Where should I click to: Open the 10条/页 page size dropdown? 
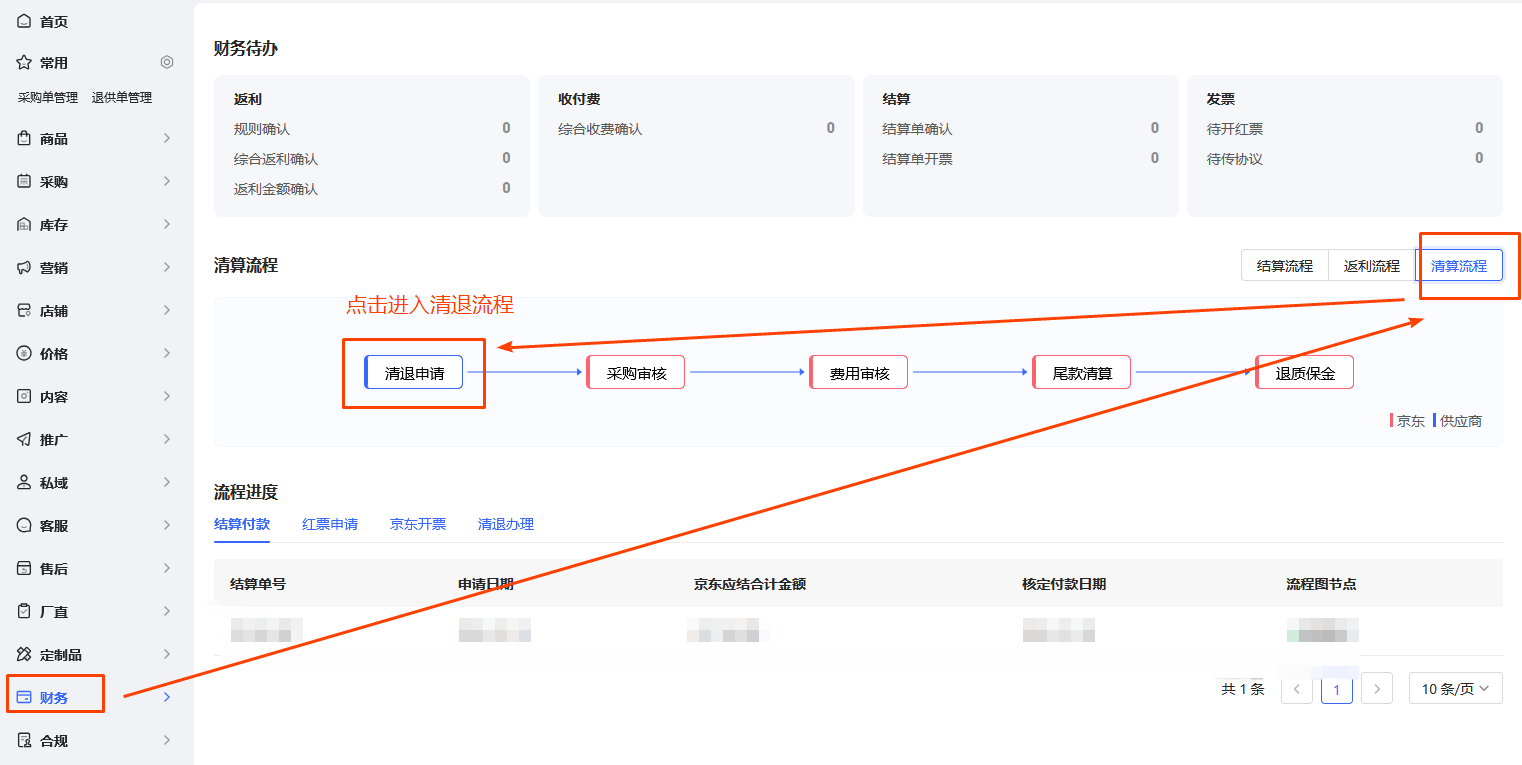[x=1455, y=688]
